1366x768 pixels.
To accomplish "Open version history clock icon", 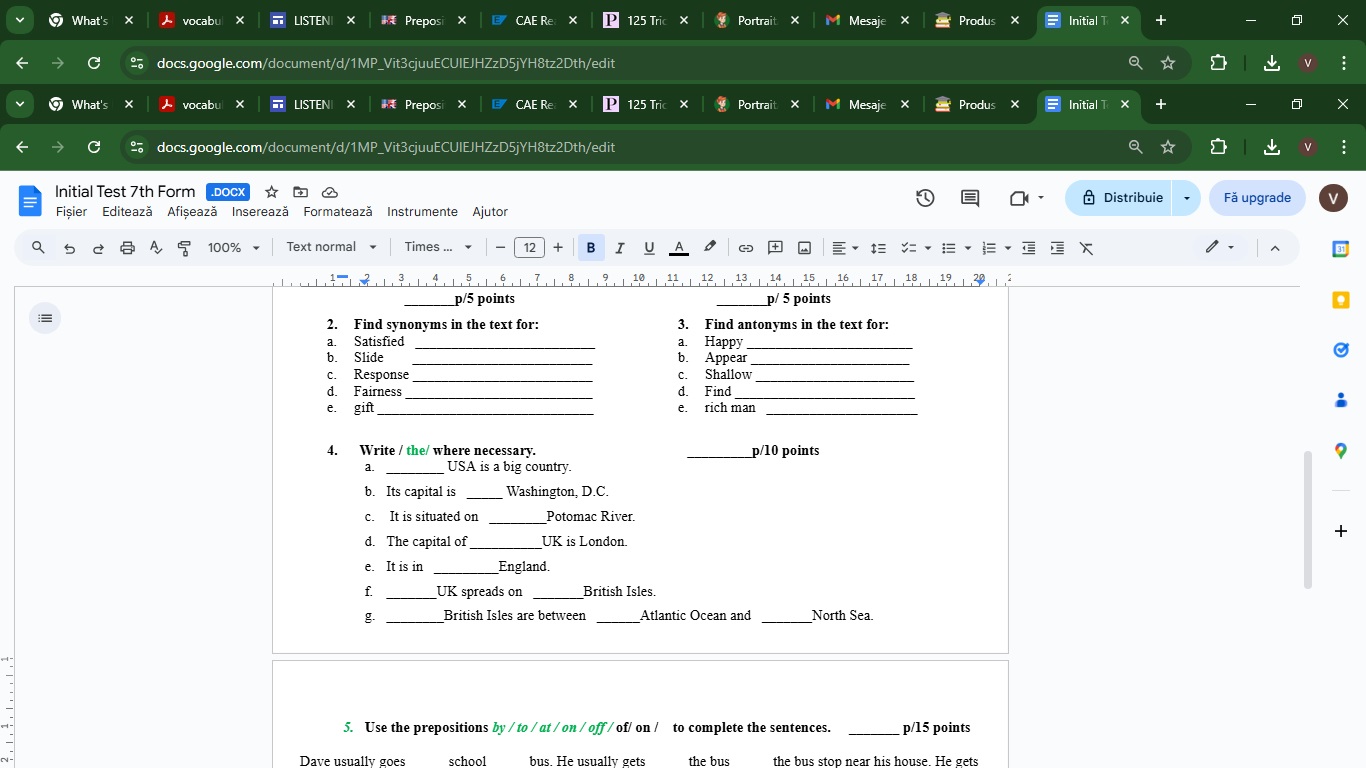I will [x=925, y=198].
